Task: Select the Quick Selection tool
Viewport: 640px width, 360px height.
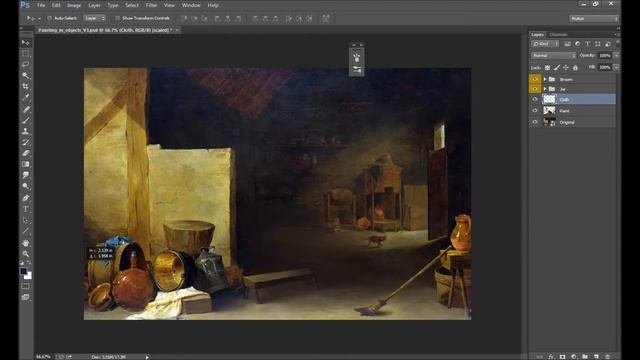Action: coord(26,76)
